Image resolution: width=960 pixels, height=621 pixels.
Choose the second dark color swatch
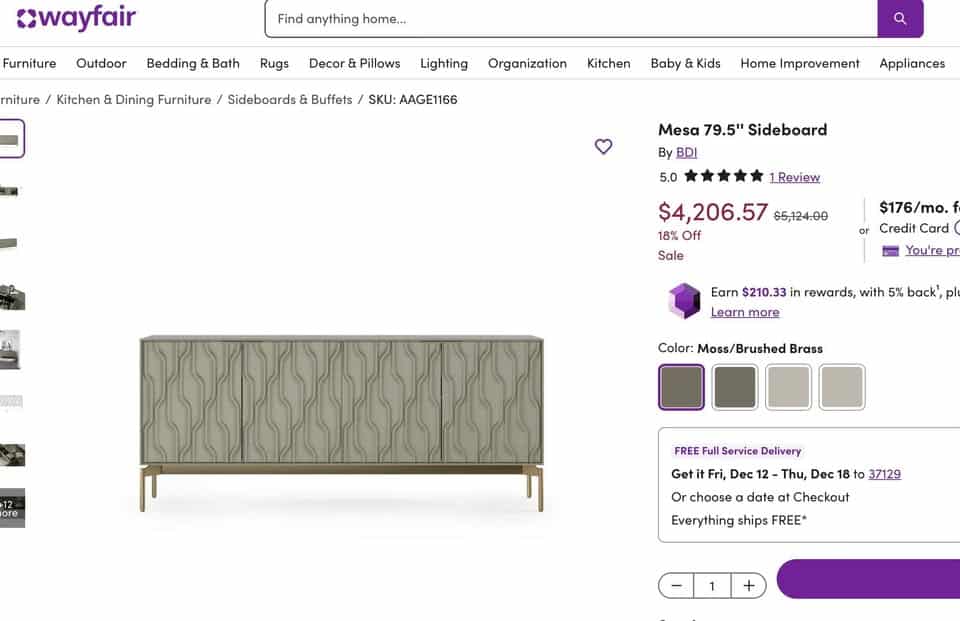tap(735, 387)
